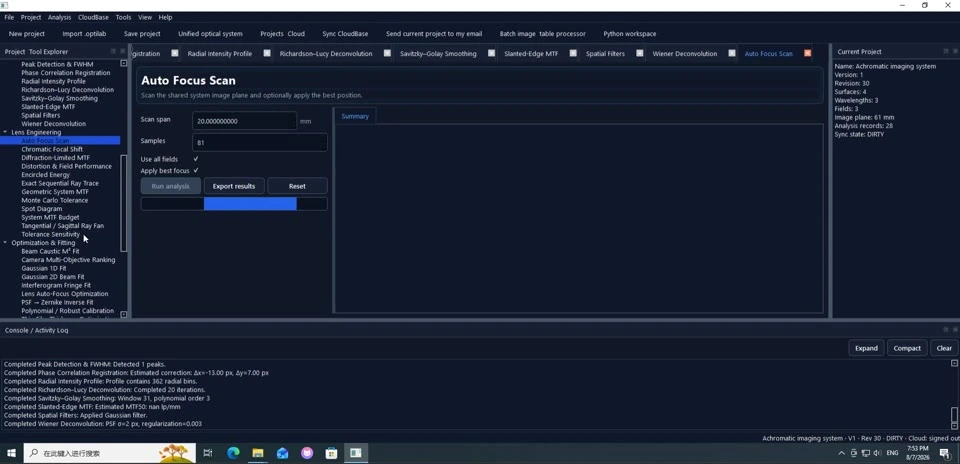
Task: Open Microsoft Store from the taskbar
Action: coord(331,453)
